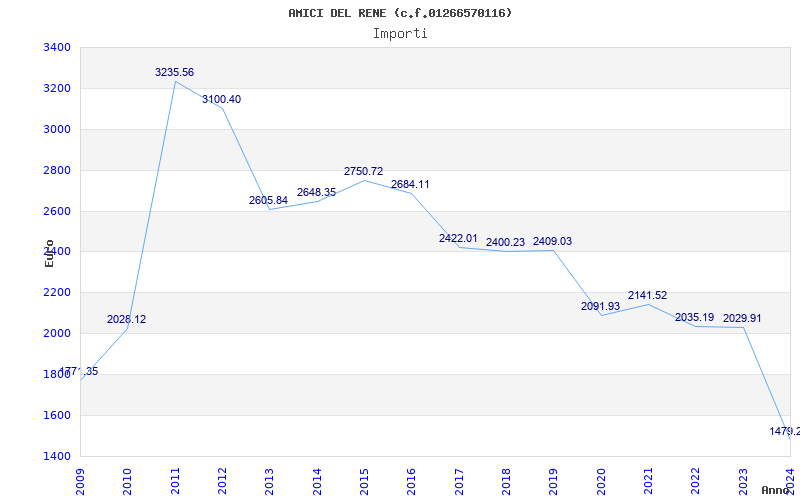Click the 2091.93 value label
This screenshot has width=800, height=500.
600,307
